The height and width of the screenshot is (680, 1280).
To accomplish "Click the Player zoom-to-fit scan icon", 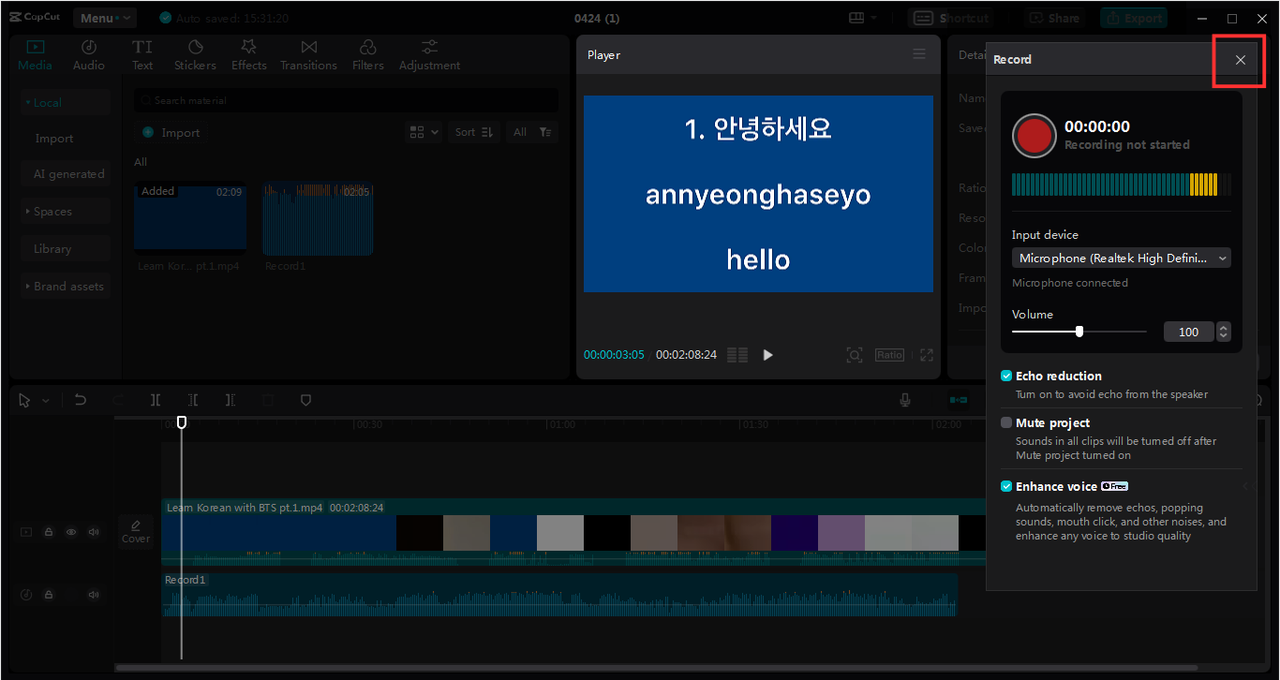I will [854, 355].
